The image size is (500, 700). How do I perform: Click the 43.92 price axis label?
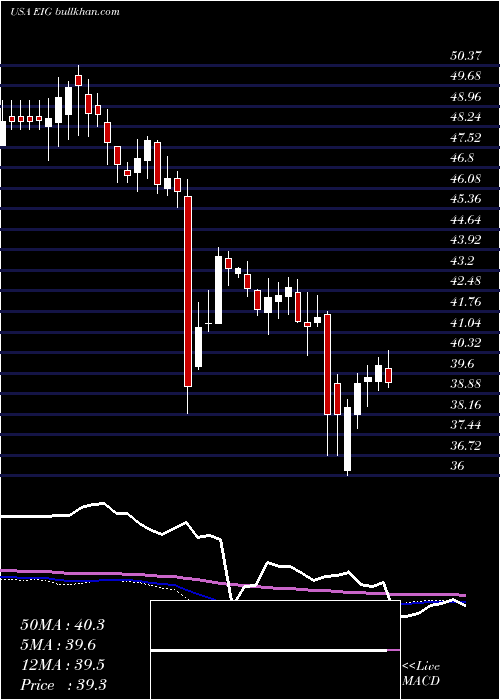[466, 240]
